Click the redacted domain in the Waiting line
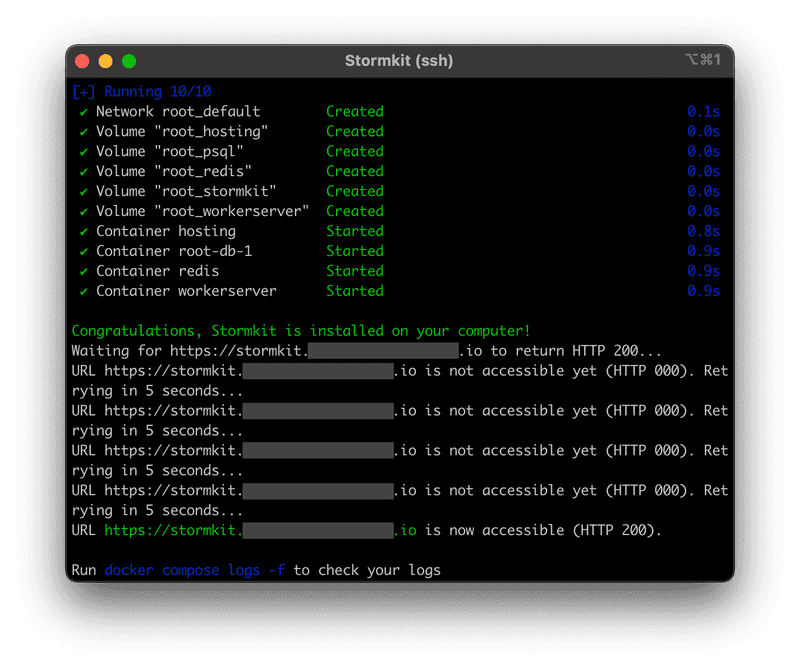Image resolution: width=800 pixels, height=669 pixels. [383, 351]
